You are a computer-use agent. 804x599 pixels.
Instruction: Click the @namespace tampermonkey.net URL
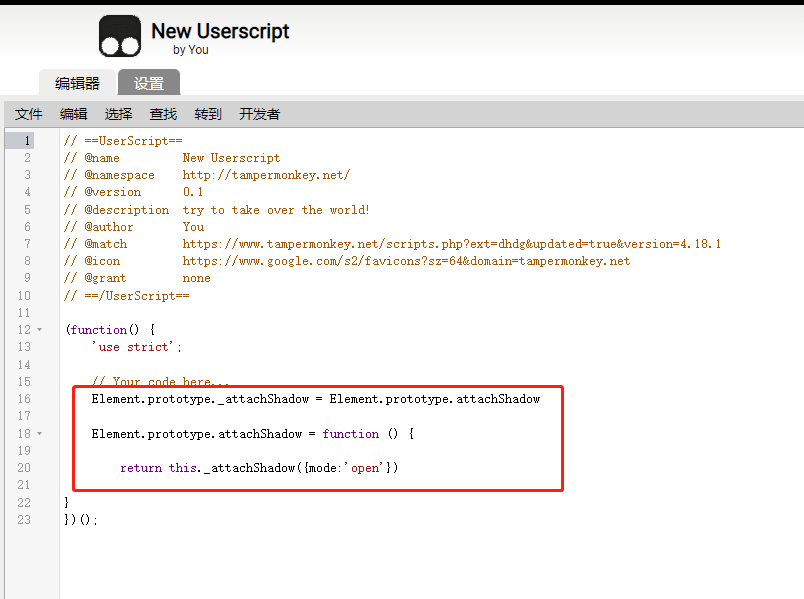tap(265, 174)
